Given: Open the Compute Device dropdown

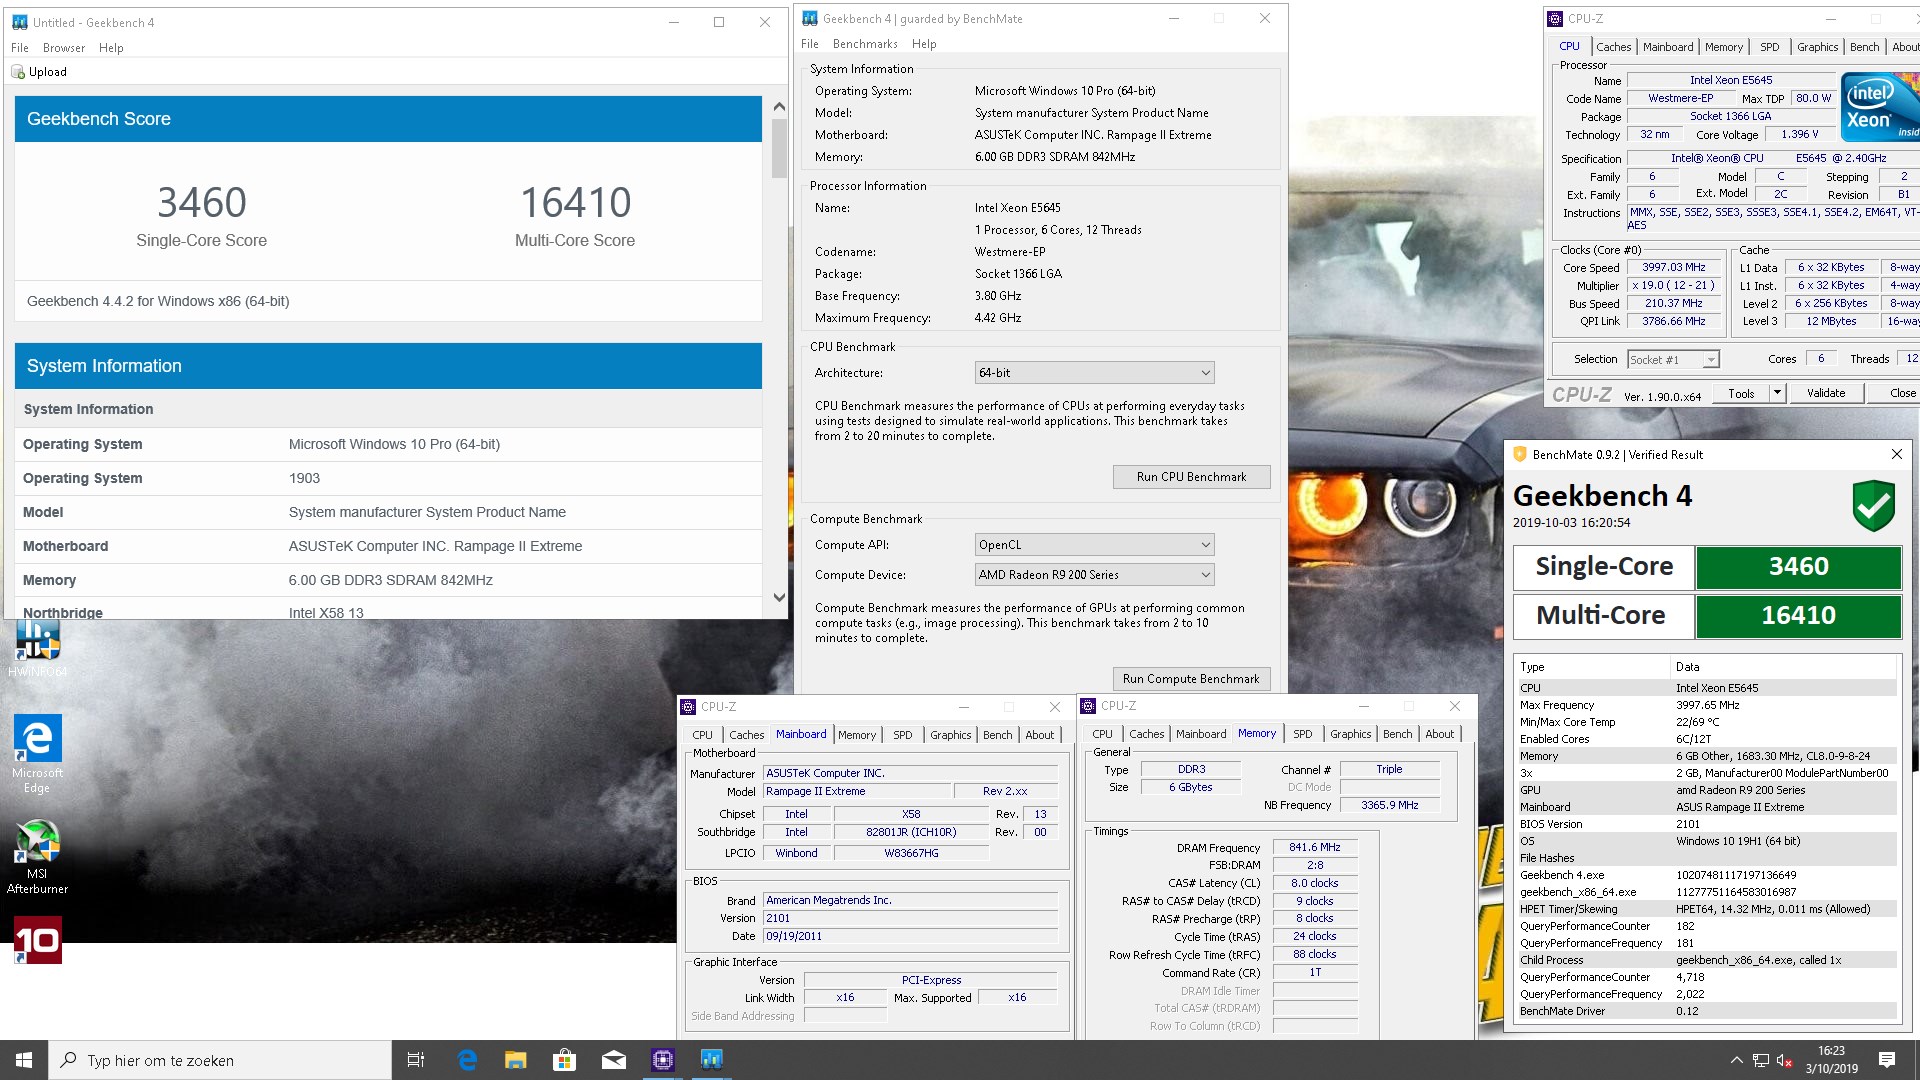Looking at the screenshot, I should point(1094,575).
